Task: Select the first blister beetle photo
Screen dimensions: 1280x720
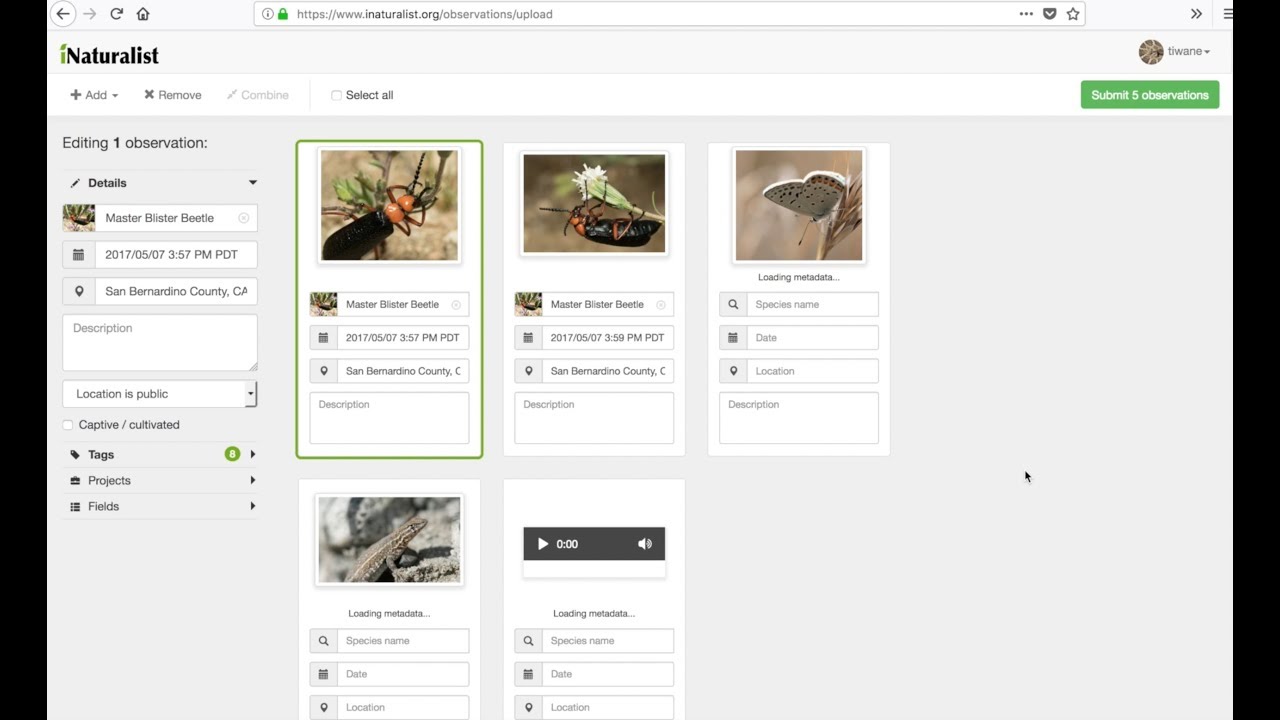Action: [390, 205]
